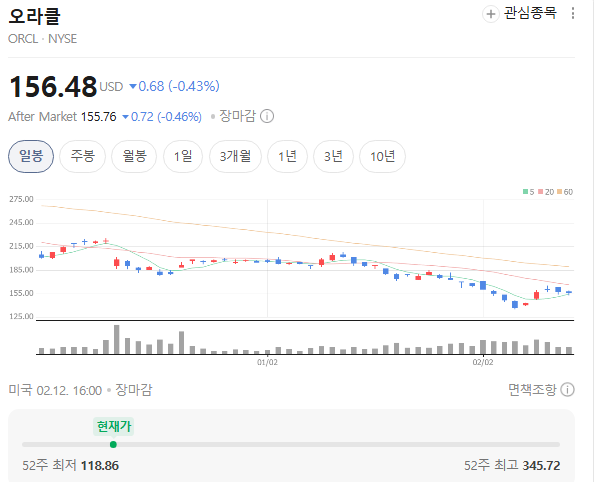Viewport: 605px width, 482px height.
Task: Click the 미국 02.12. 16:00 timestamp
Action: pos(55,390)
